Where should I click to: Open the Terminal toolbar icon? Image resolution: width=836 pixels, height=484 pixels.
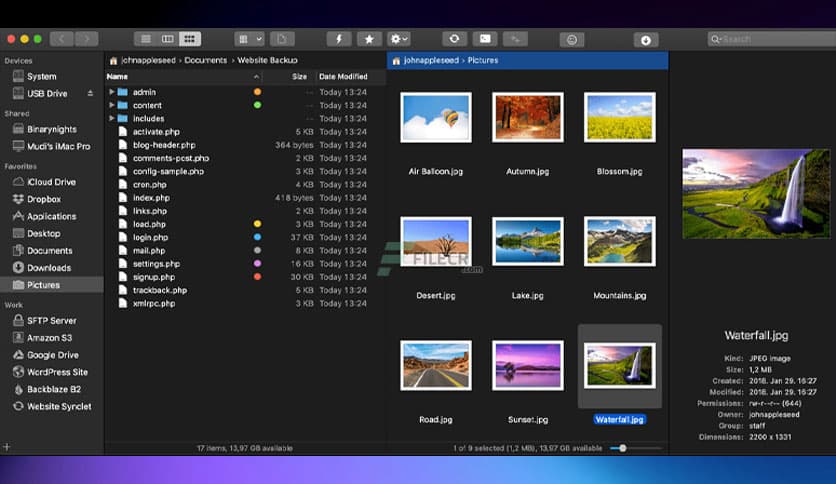coord(485,39)
